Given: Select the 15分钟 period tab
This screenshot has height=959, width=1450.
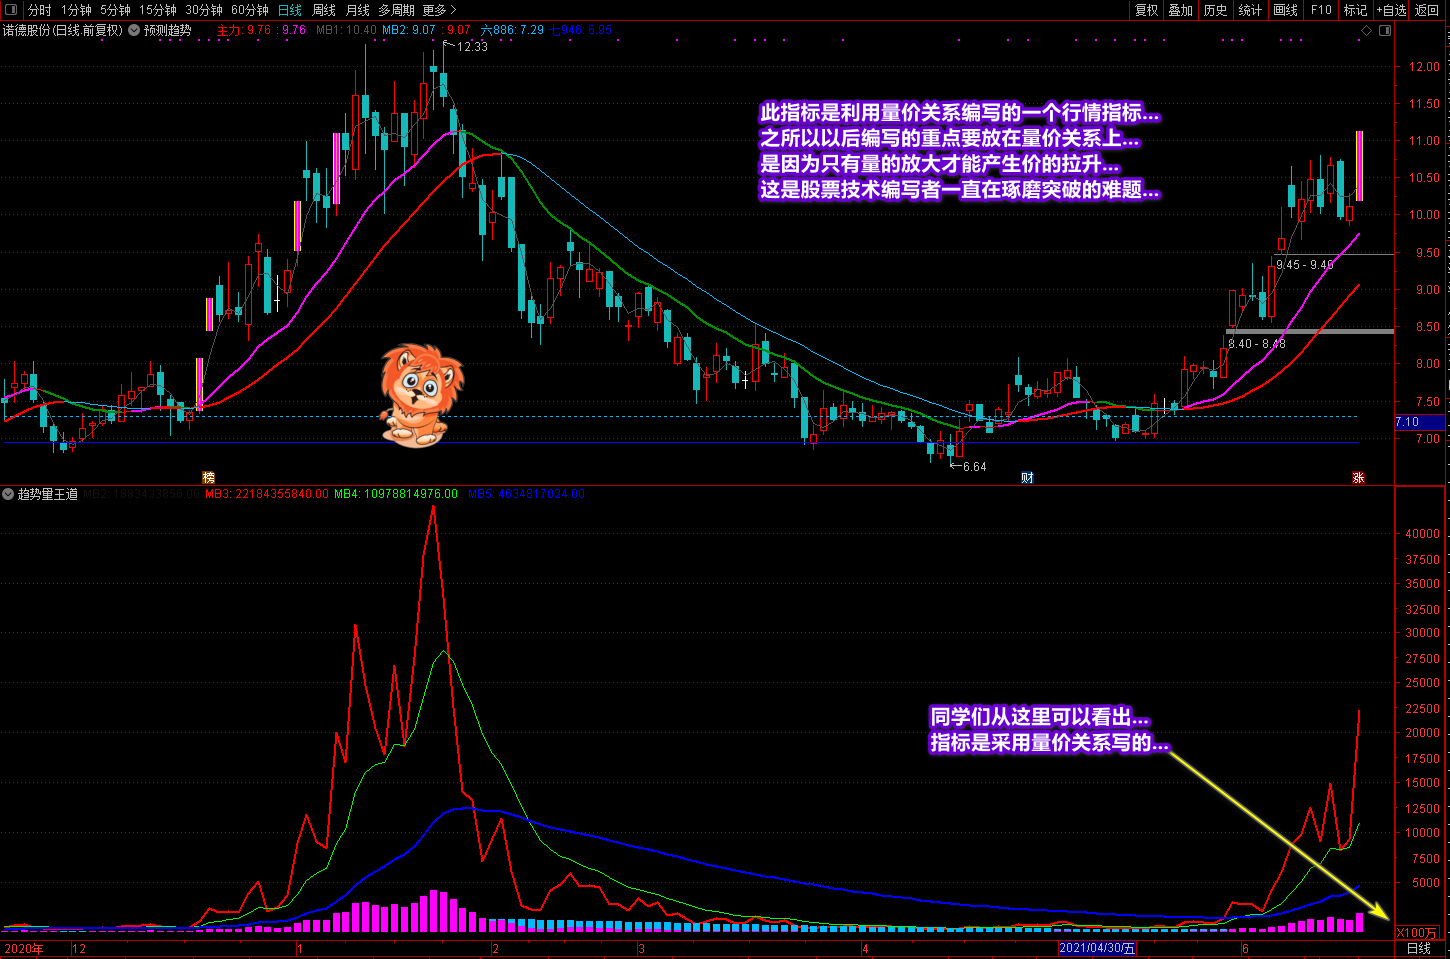Looking at the screenshot, I should coord(158,10).
